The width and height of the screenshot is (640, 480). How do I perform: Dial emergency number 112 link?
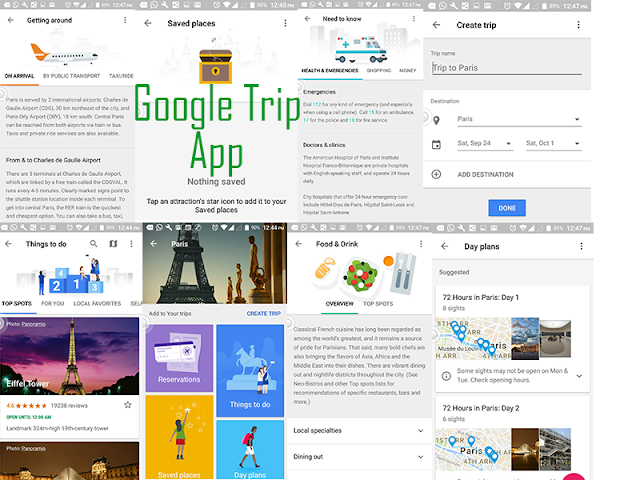317,104
